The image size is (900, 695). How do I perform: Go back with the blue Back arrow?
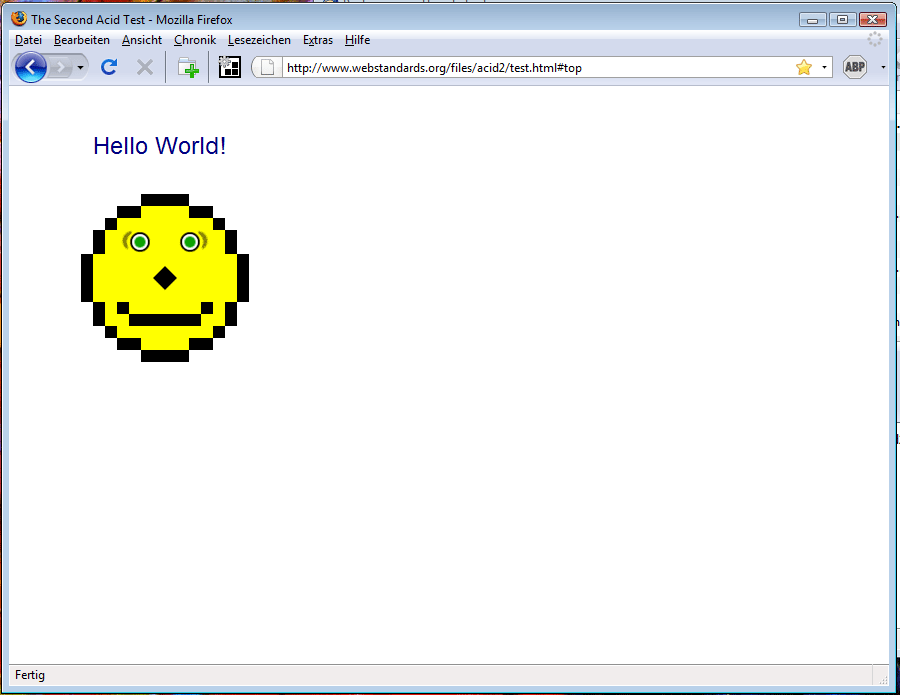click(x=30, y=67)
